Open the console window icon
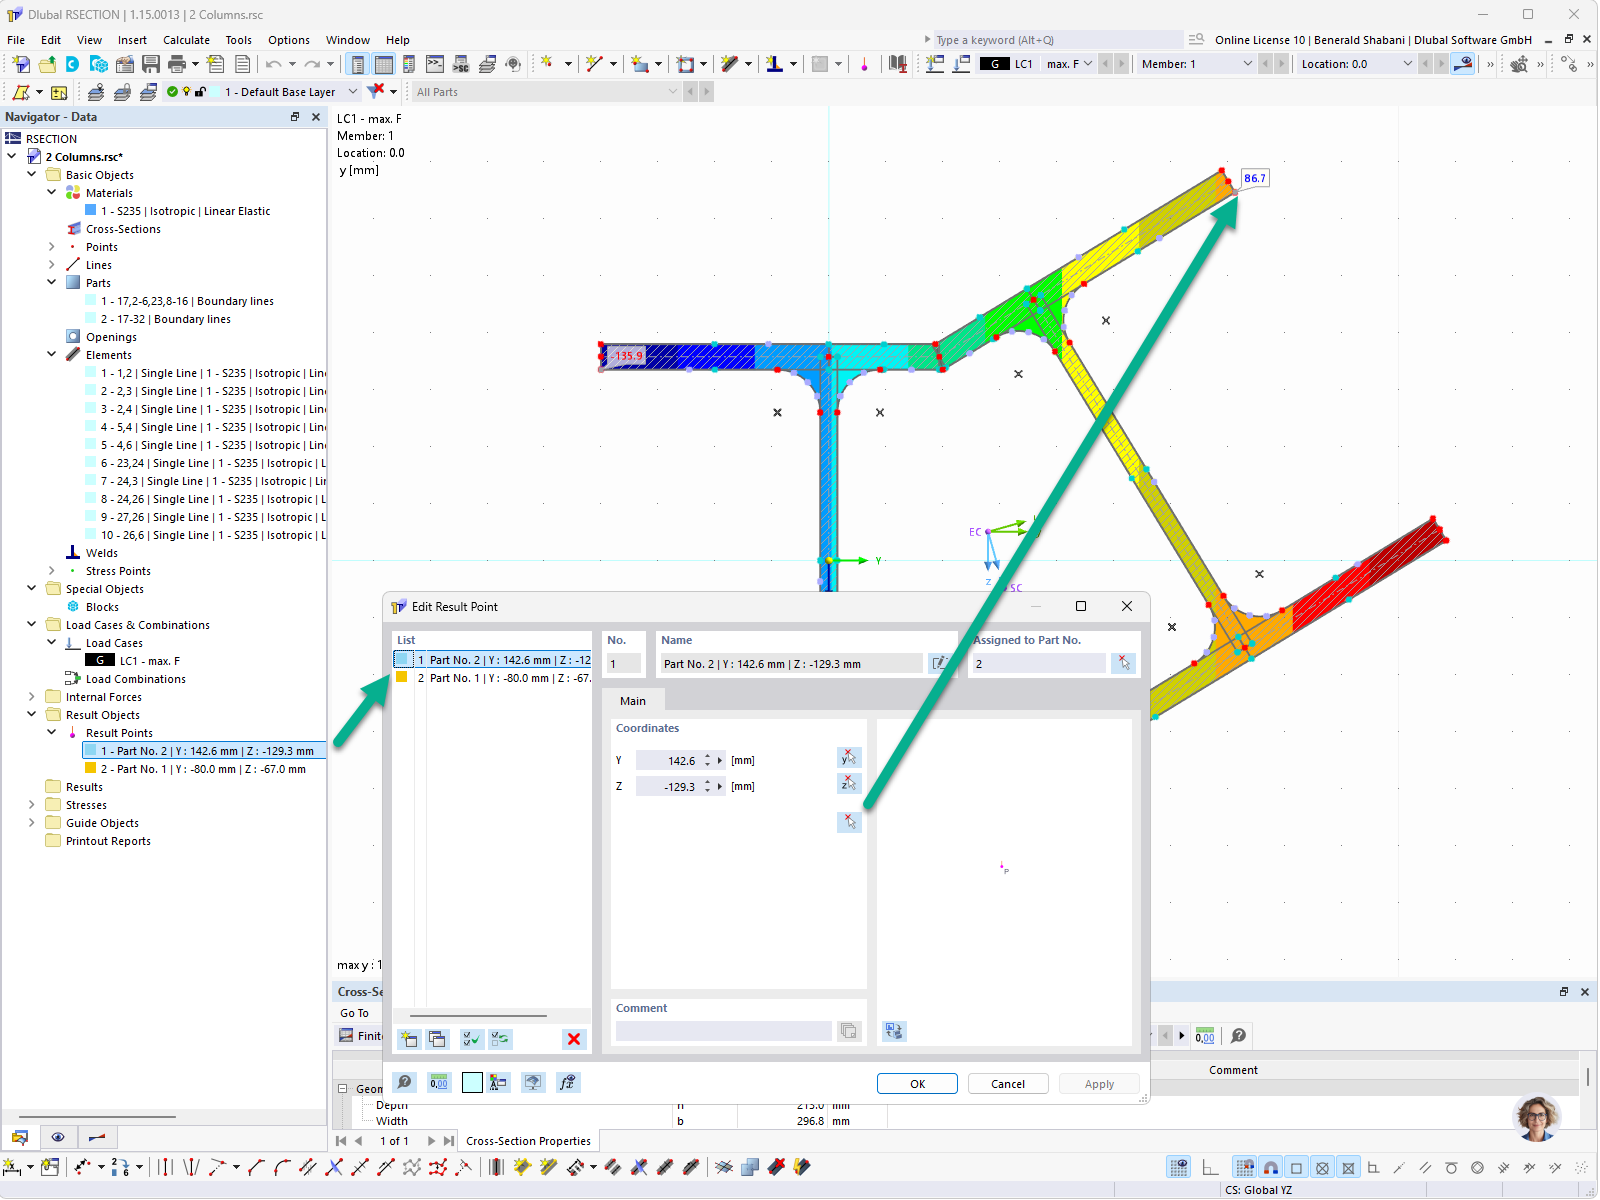This screenshot has height=1200, width=1600. 435,64
